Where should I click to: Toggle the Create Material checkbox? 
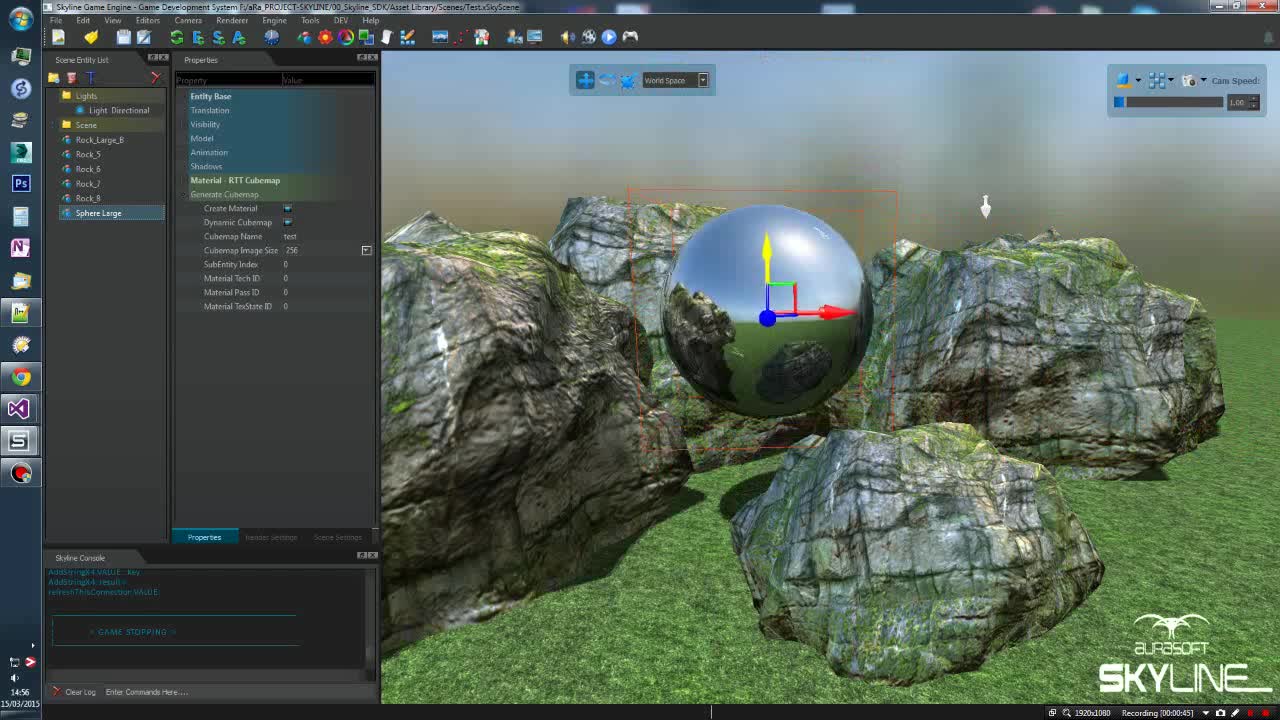(288, 208)
